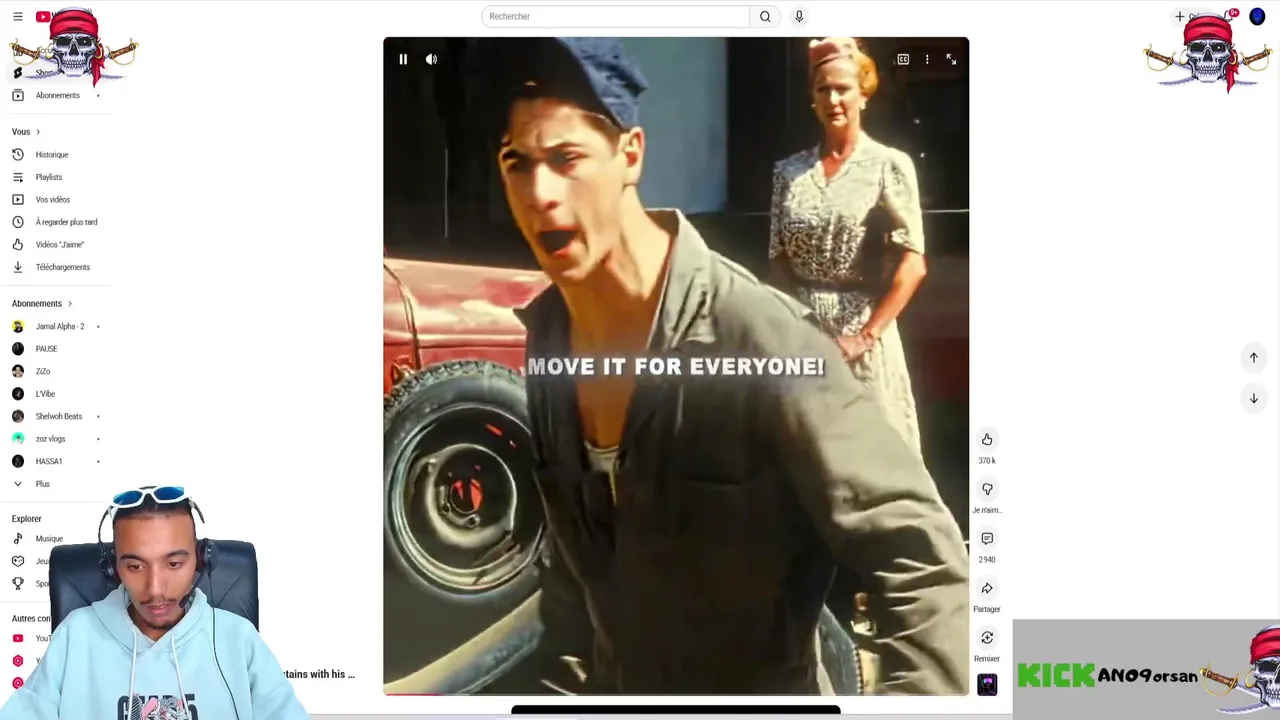The width and height of the screenshot is (1280, 720).
Task: Click the Historique clock icon
Action: 17,155
